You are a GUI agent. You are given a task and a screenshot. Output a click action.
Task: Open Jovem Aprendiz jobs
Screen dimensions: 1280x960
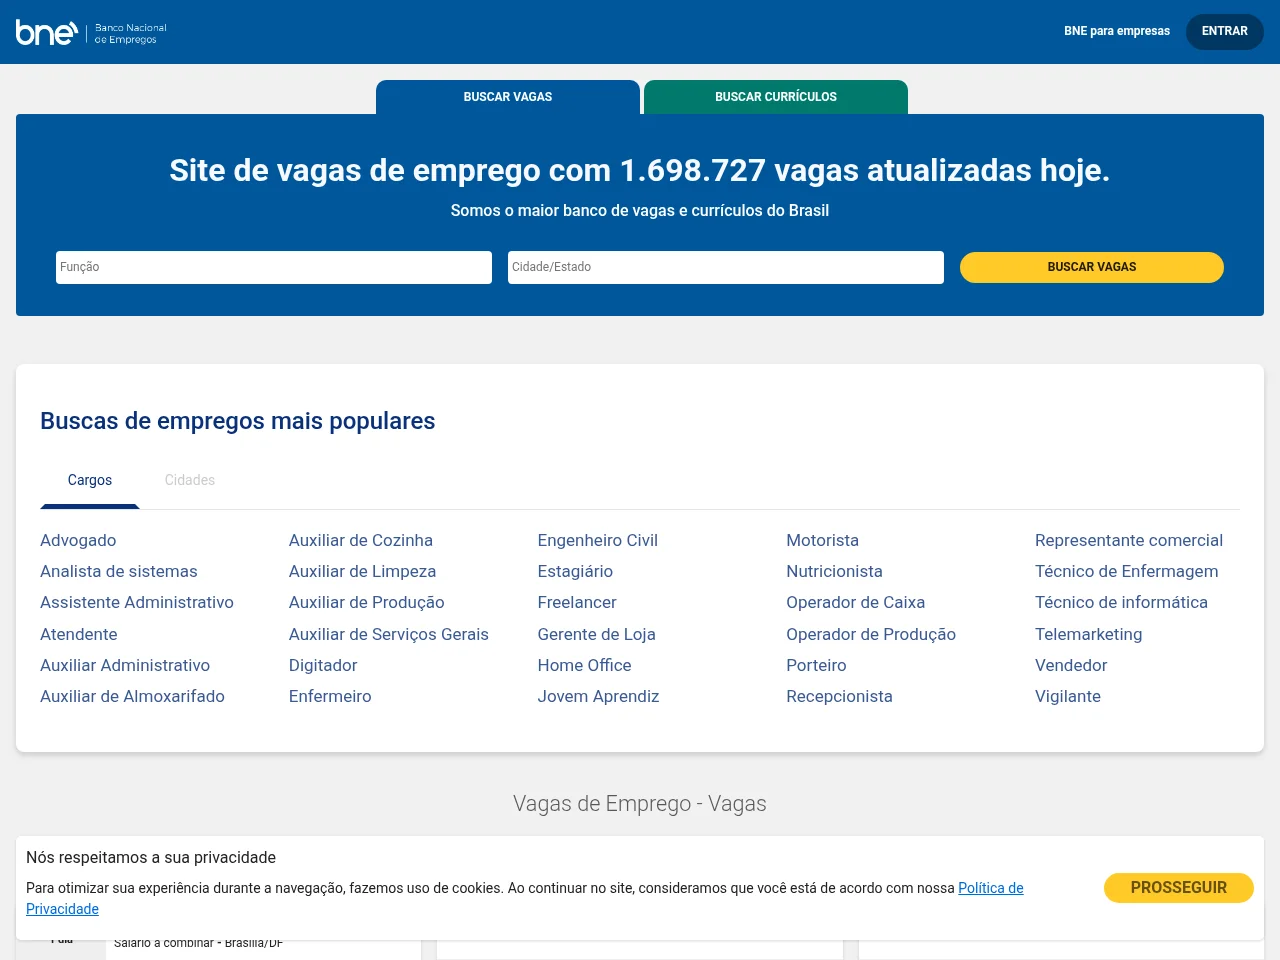pos(599,696)
